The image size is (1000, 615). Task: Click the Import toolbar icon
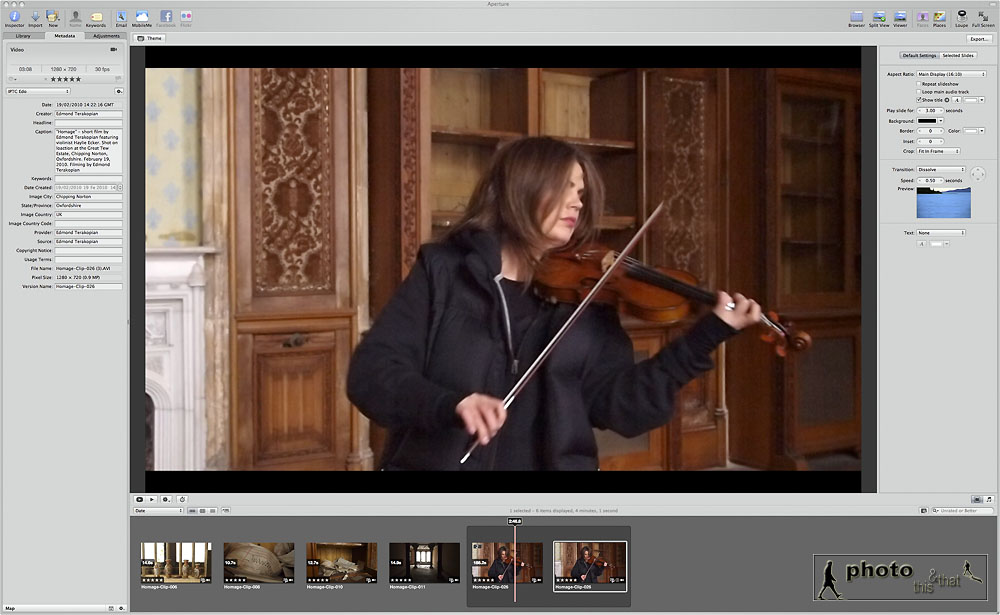[x=35, y=16]
